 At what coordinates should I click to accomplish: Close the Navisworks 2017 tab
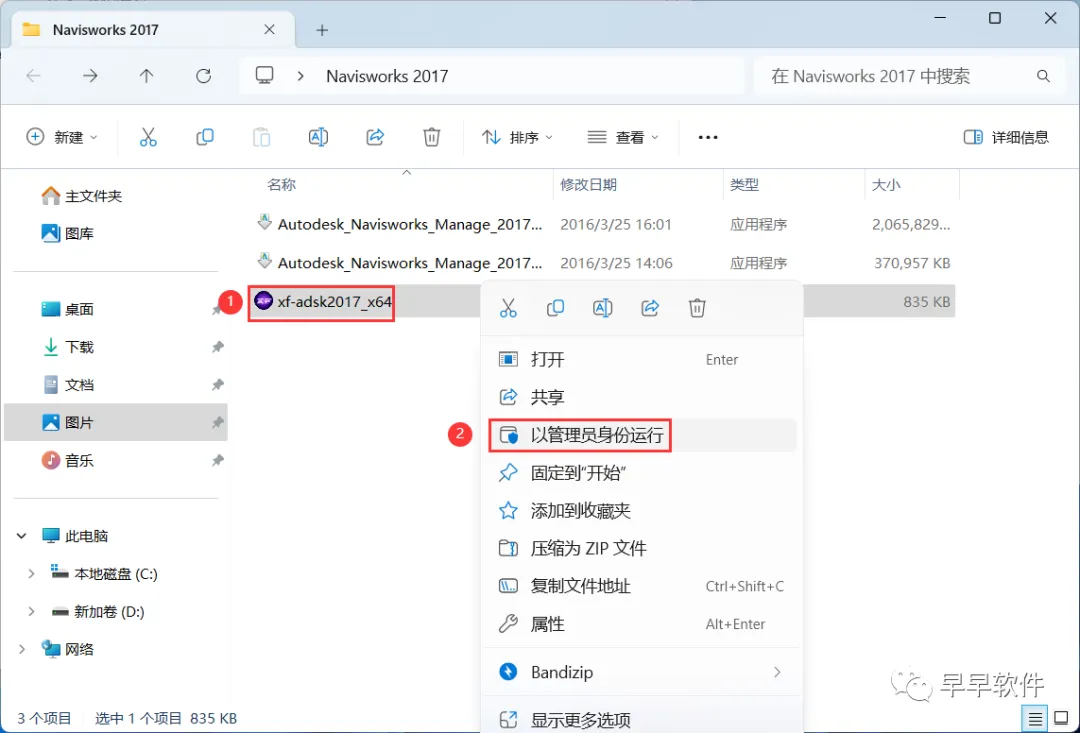tap(269, 30)
